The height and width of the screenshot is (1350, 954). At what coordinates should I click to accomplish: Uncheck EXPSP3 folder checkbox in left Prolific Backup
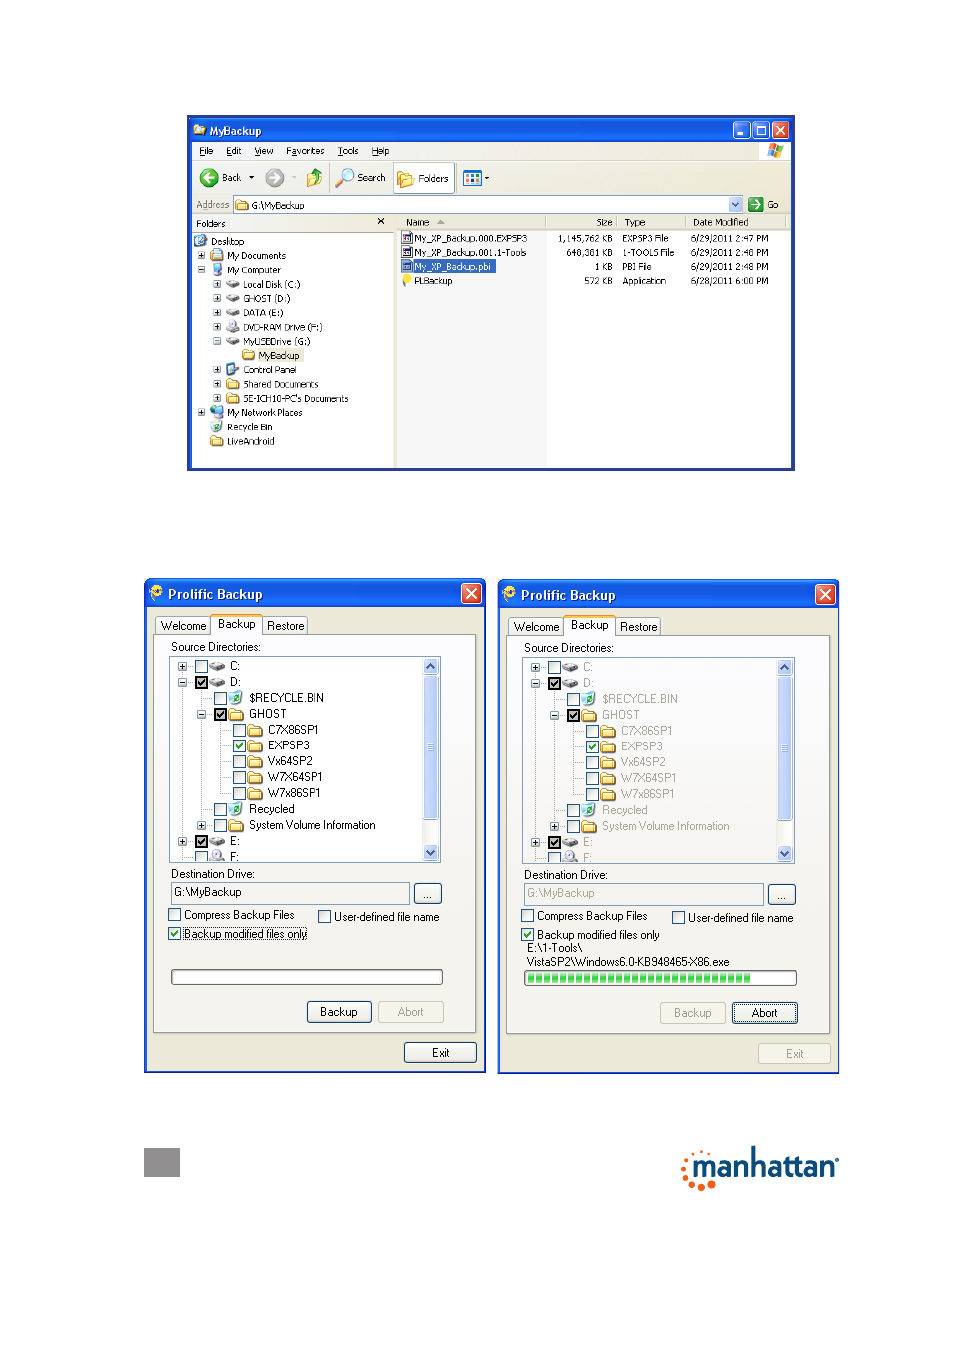pos(239,745)
